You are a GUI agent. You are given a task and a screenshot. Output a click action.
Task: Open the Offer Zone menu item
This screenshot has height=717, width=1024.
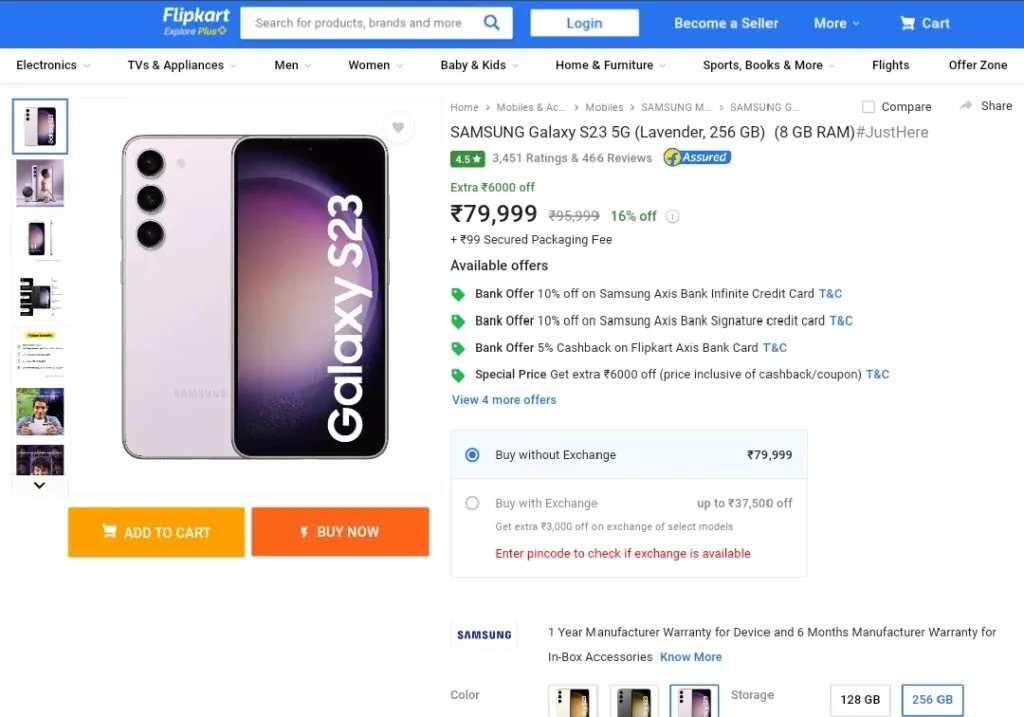pyautogui.click(x=978, y=65)
